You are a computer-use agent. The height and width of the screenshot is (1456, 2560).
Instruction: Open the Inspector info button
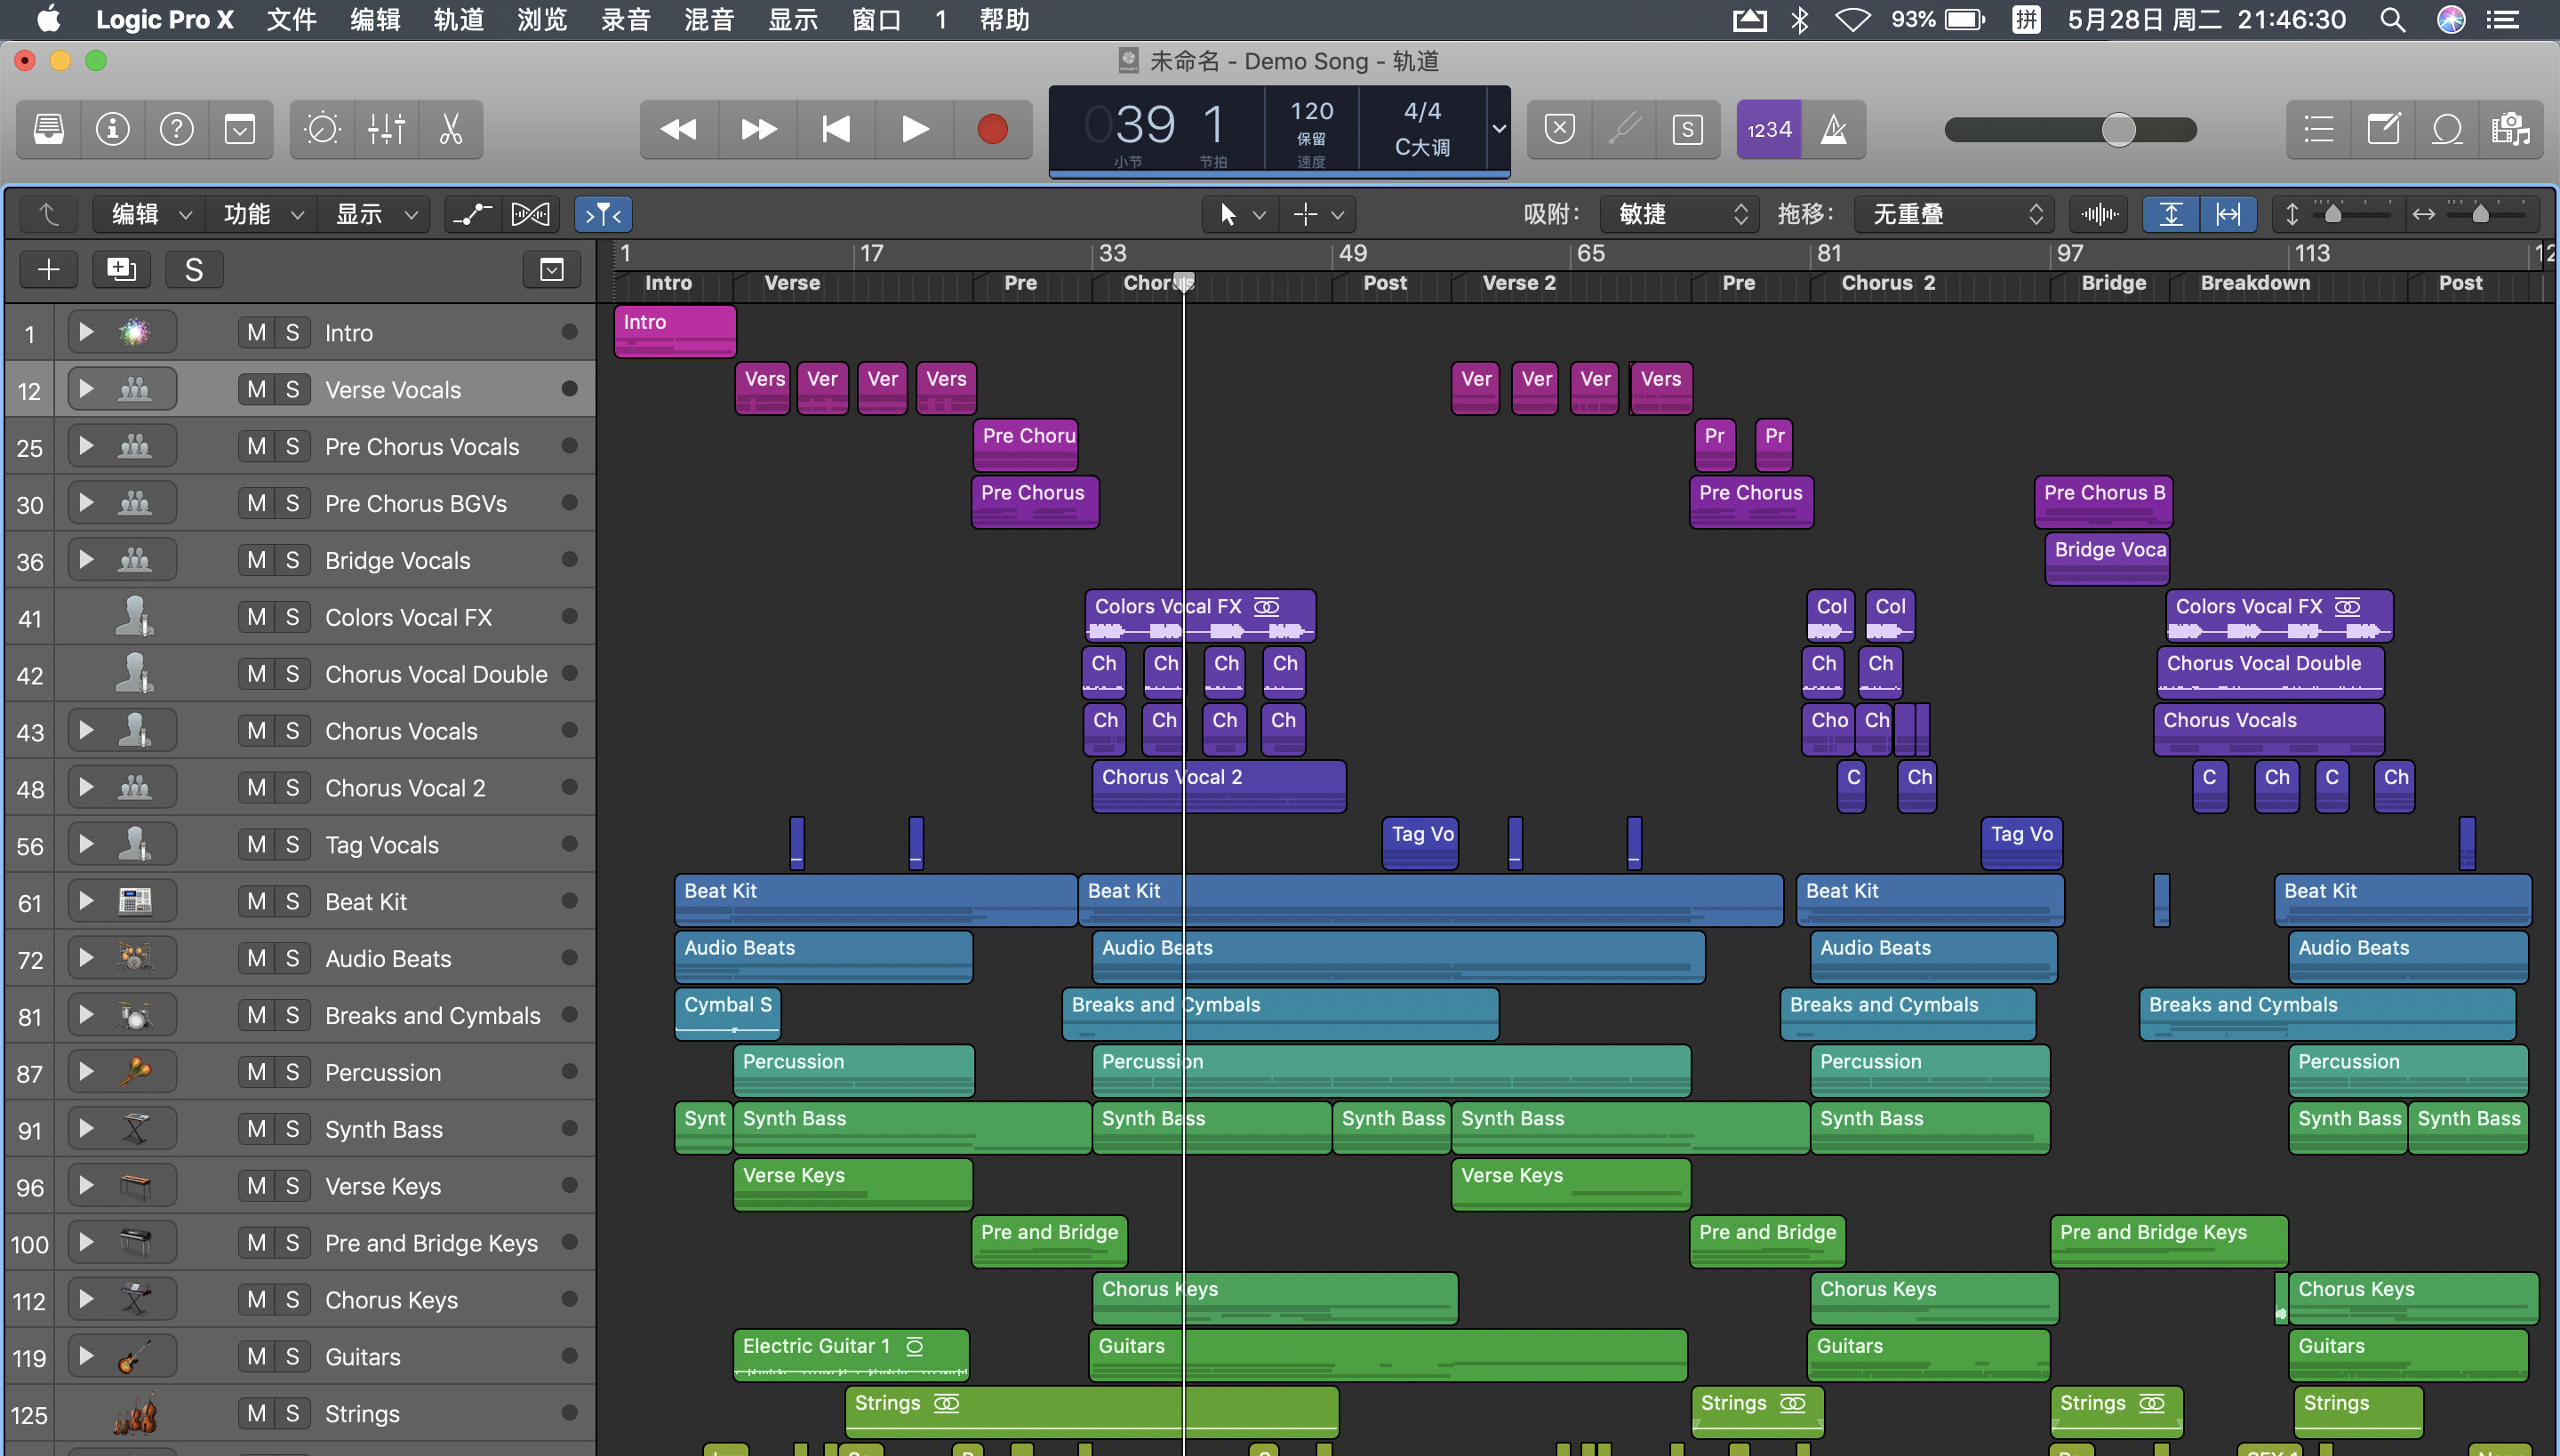click(x=113, y=129)
